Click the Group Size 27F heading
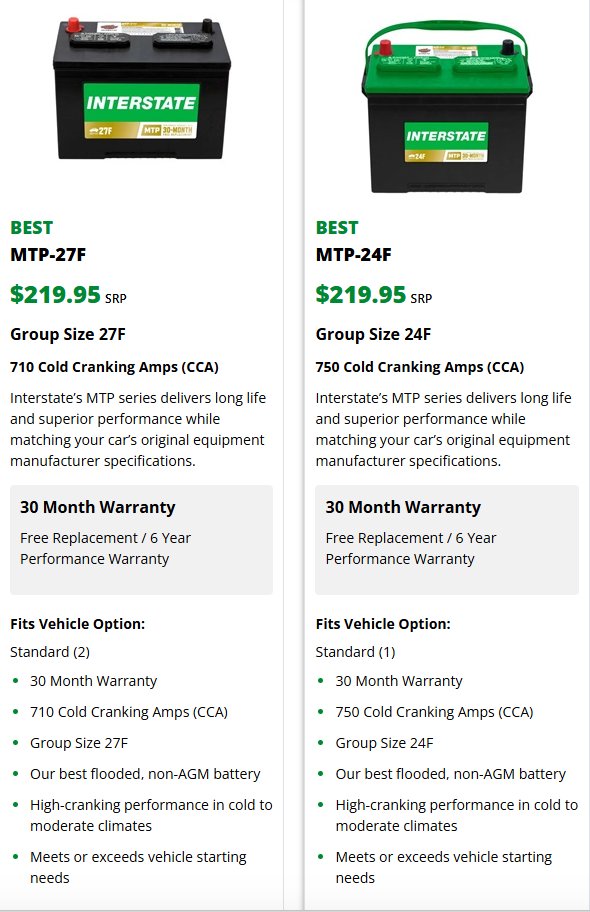Viewport: 590px width, 912px height. [68, 334]
